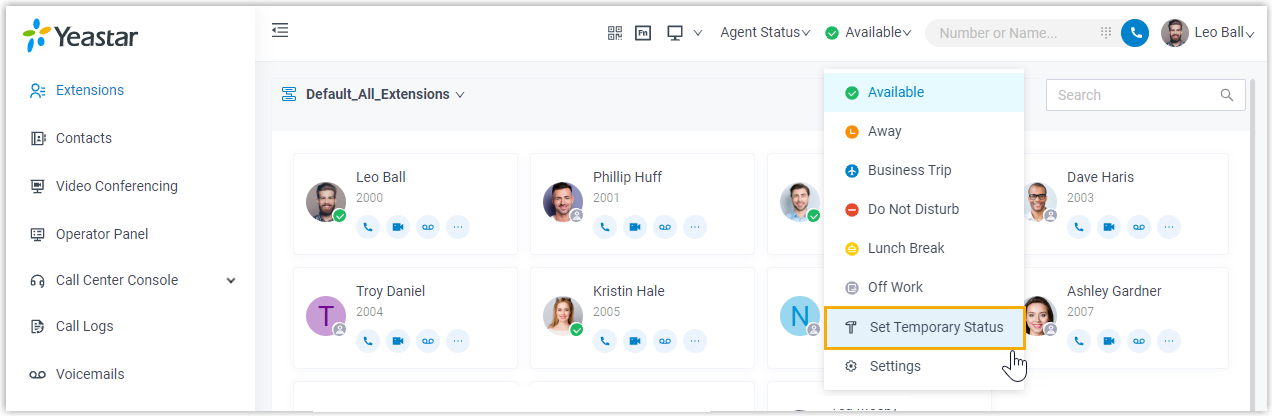Start video call with Leo Ball
This screenshot has width=1273, height=417.
398,227
